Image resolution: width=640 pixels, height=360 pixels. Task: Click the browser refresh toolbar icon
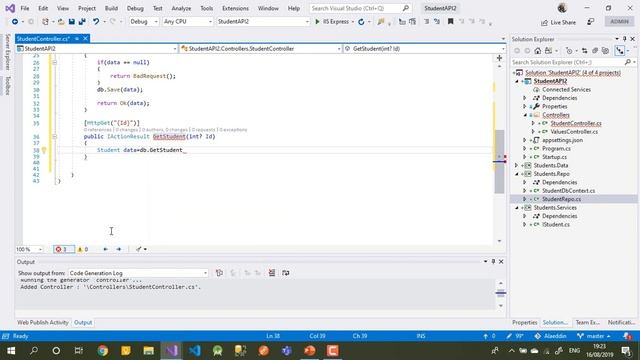[361, 22]
